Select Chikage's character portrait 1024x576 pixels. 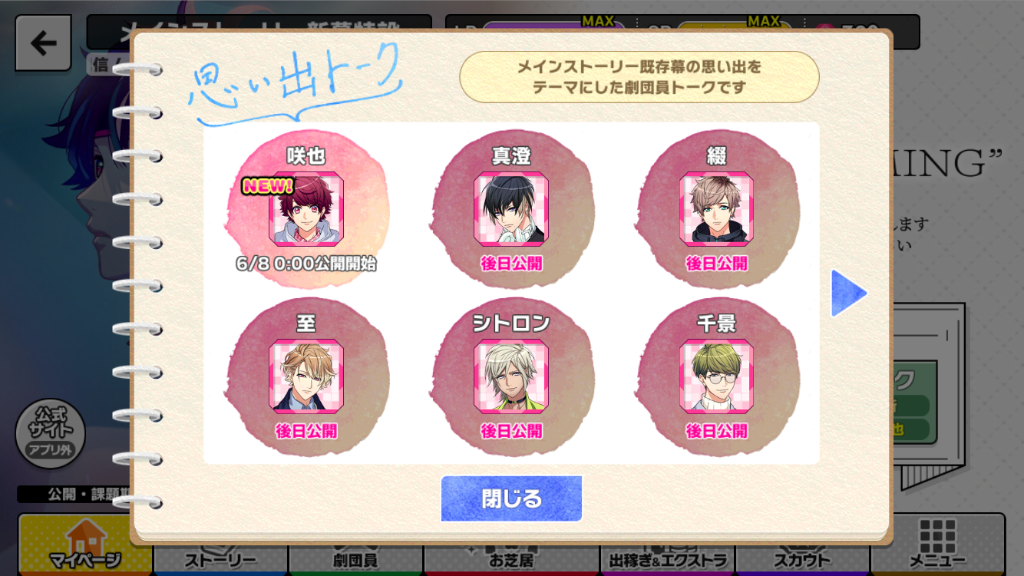716,376
